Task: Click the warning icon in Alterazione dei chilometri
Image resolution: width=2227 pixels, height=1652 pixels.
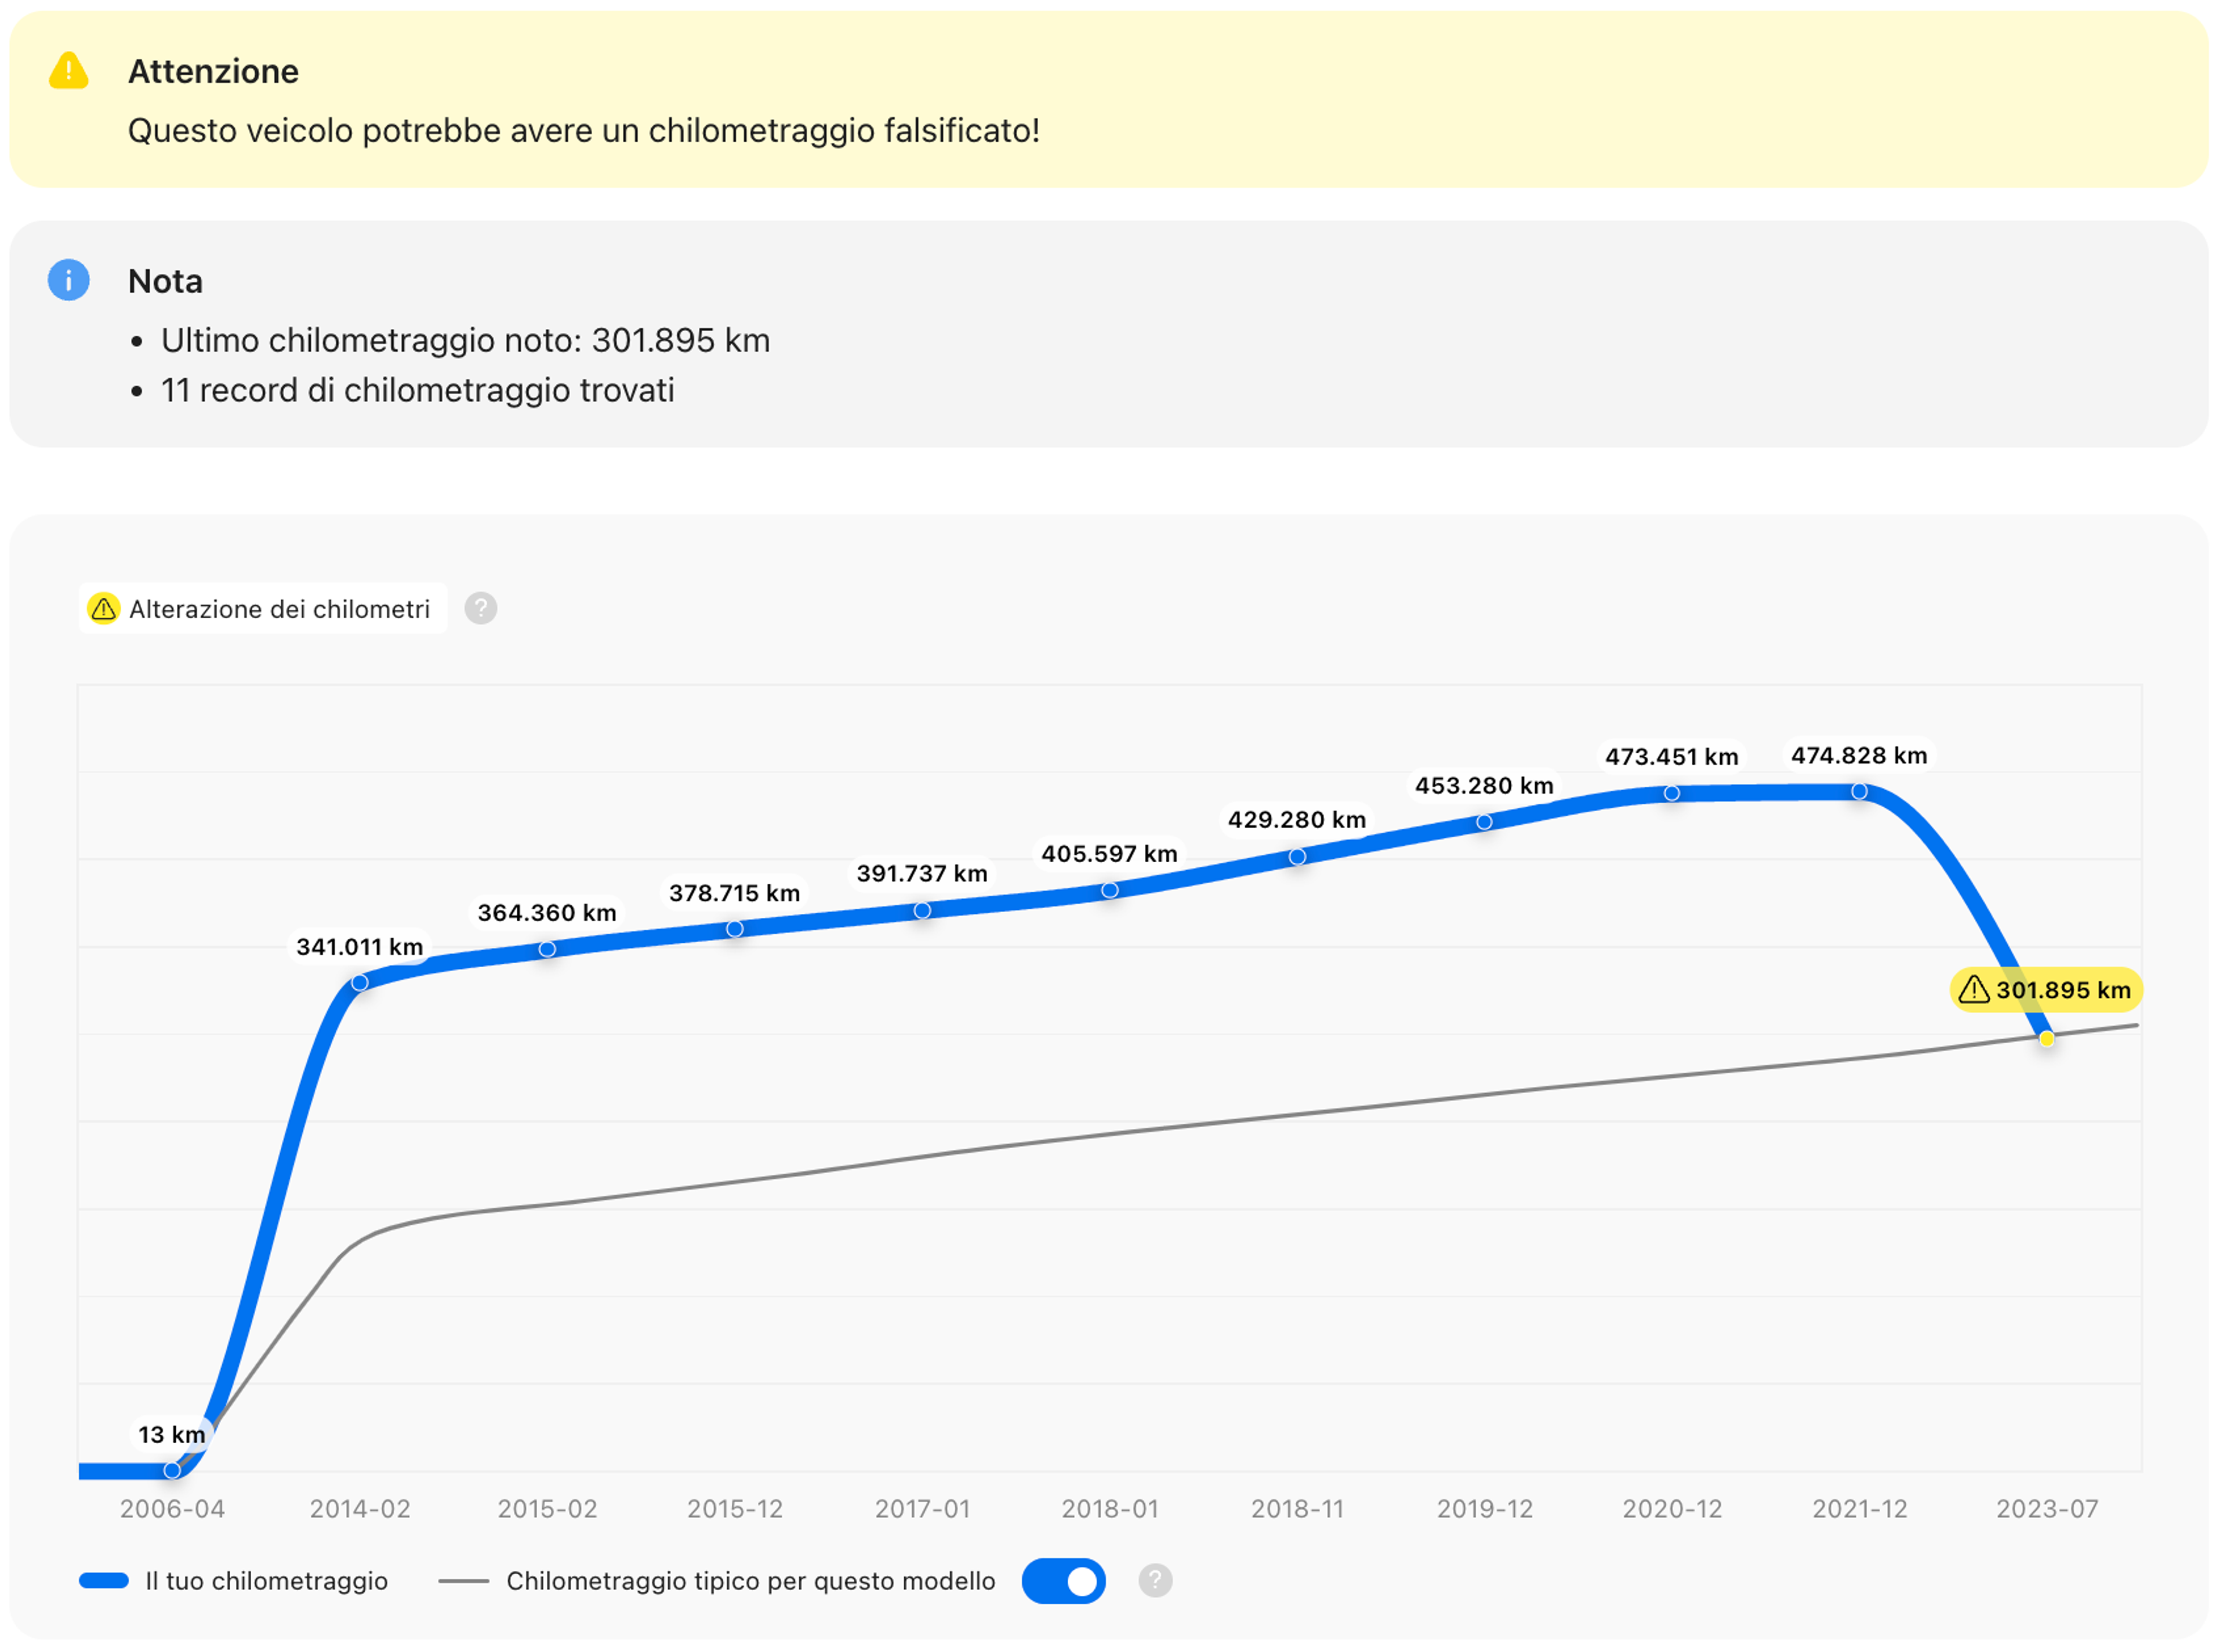Action: 103,609
